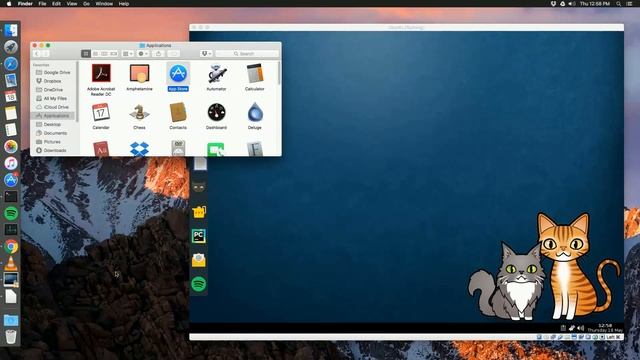Open Google Chrome from the Dock
This screenshot has height=360, width=640.
pyautogui.click(x=11, y=246)
